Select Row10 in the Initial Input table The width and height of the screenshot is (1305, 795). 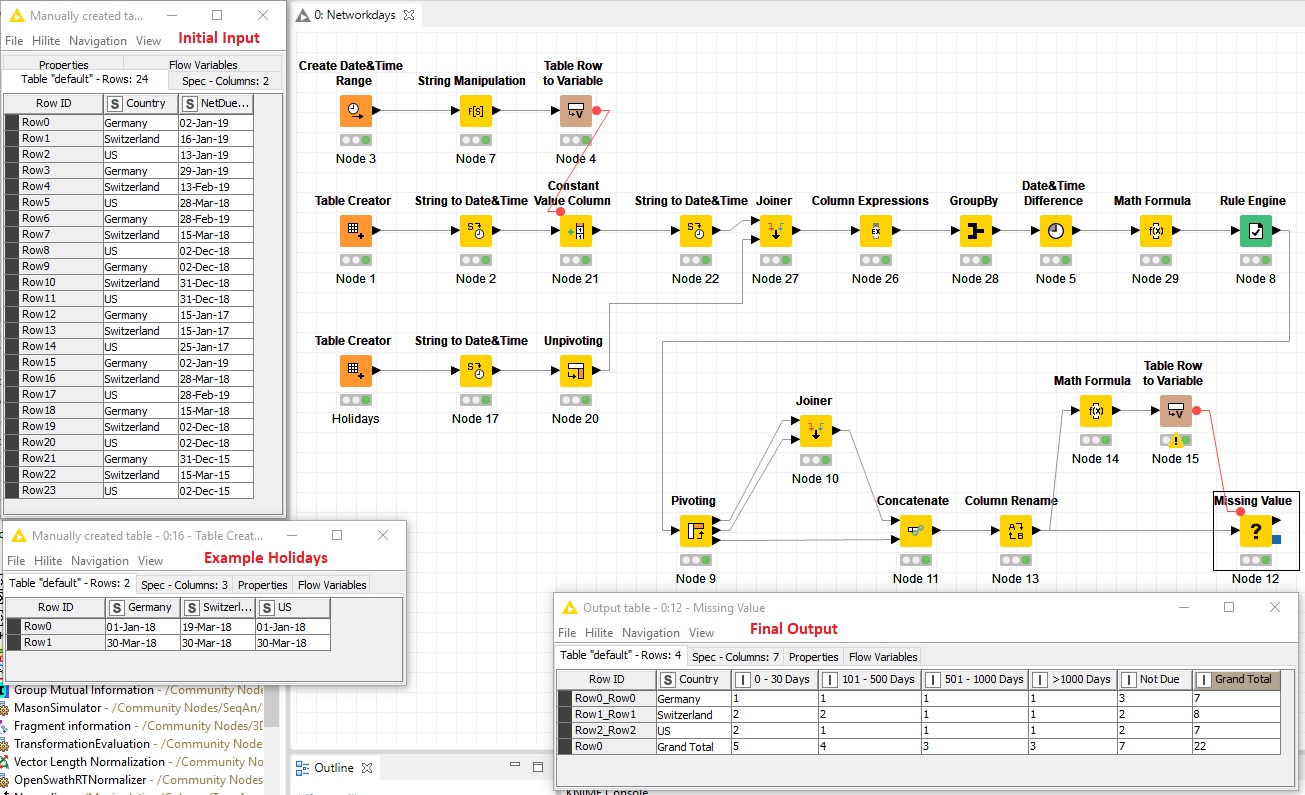[40, 283]
